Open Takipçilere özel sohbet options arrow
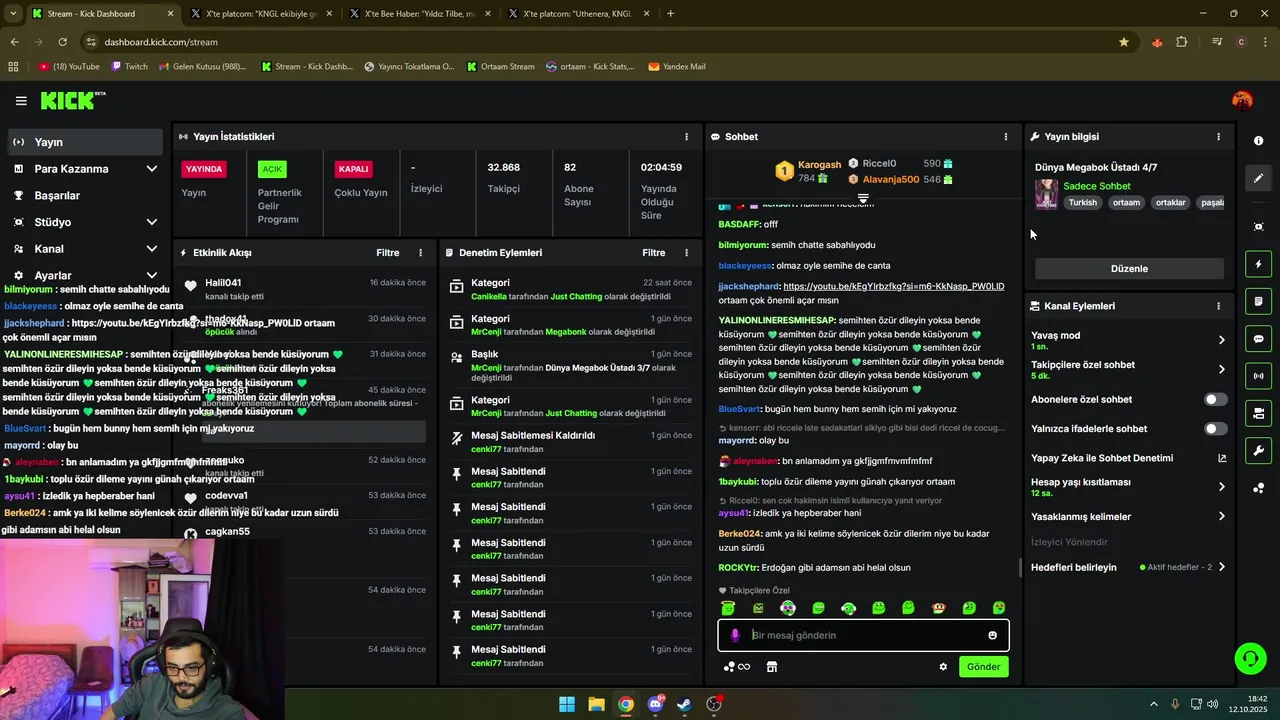The width and height of the screenshot is (1280, 720). pos(1221,369)
